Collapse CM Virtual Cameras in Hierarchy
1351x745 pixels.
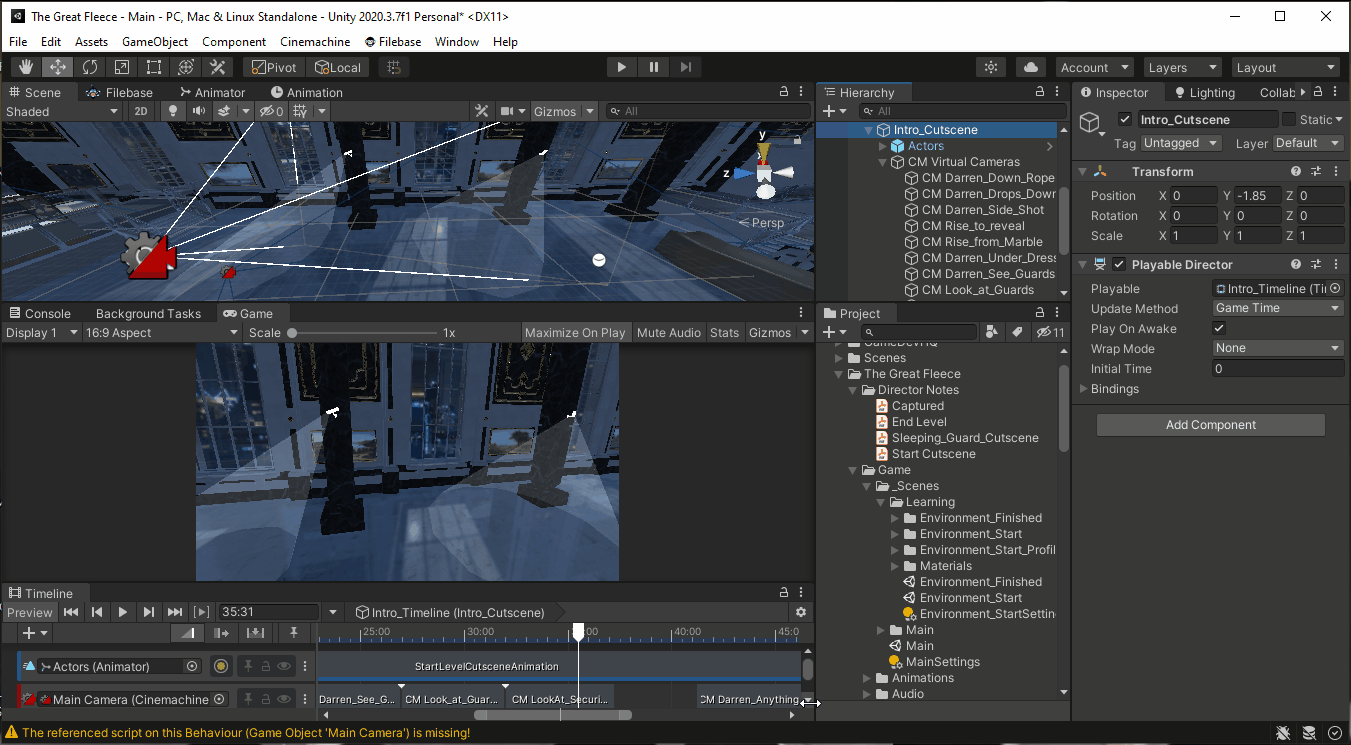[x=883, y=162]
